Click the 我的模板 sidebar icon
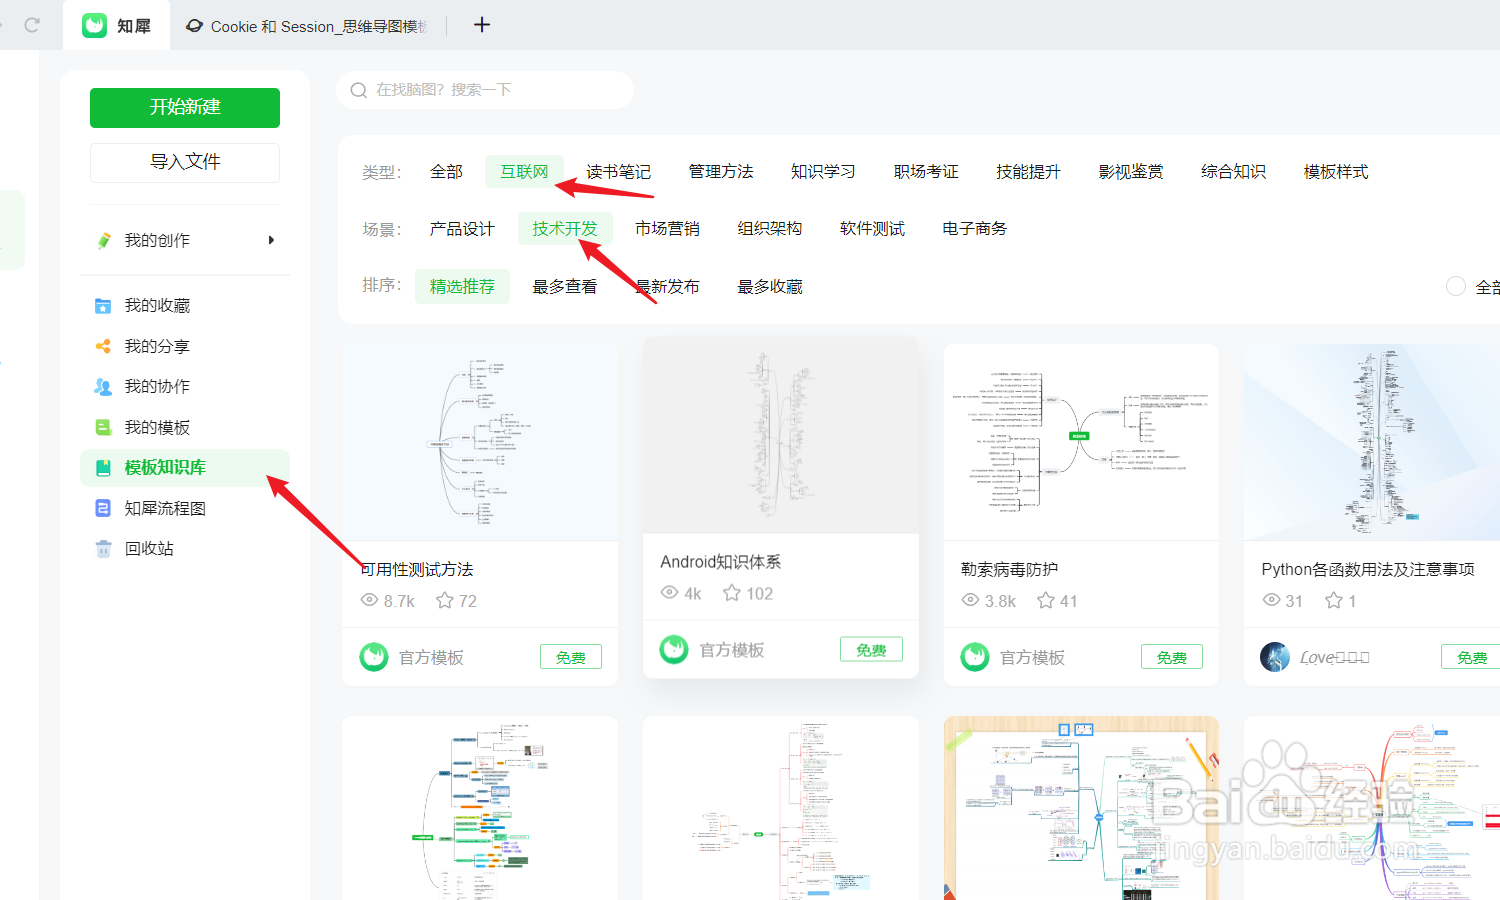The height and width of the screenshot is (900, 1500). (x=103, y=427)
